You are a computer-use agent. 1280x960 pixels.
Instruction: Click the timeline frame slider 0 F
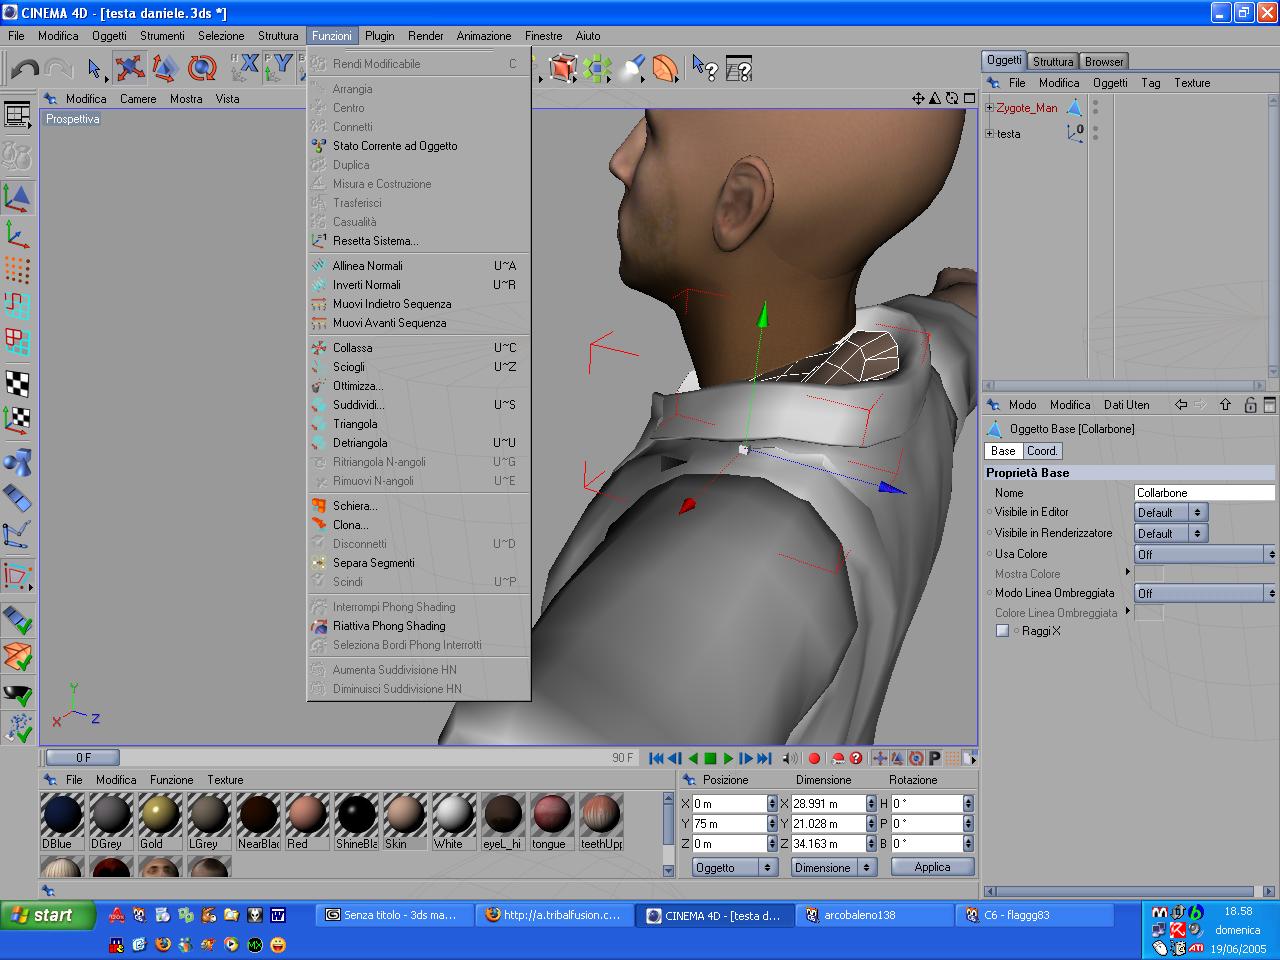(x=83, y=758)
